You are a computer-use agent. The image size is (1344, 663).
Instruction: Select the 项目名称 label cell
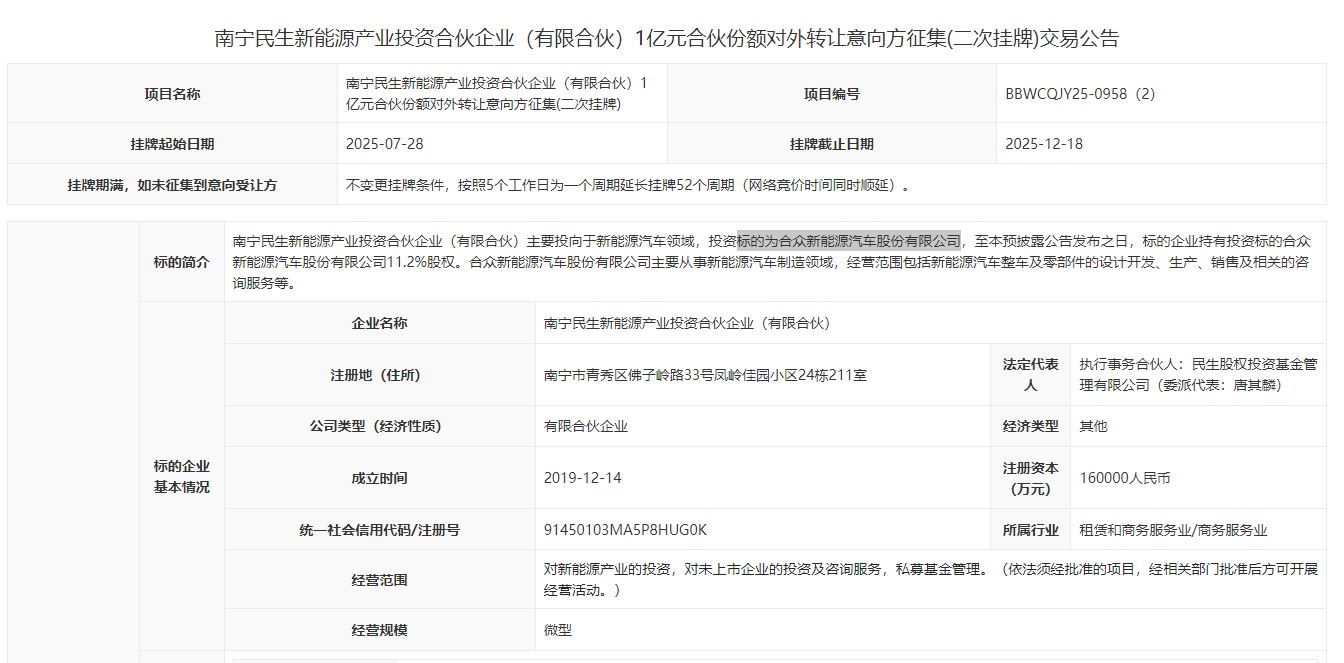172,94
